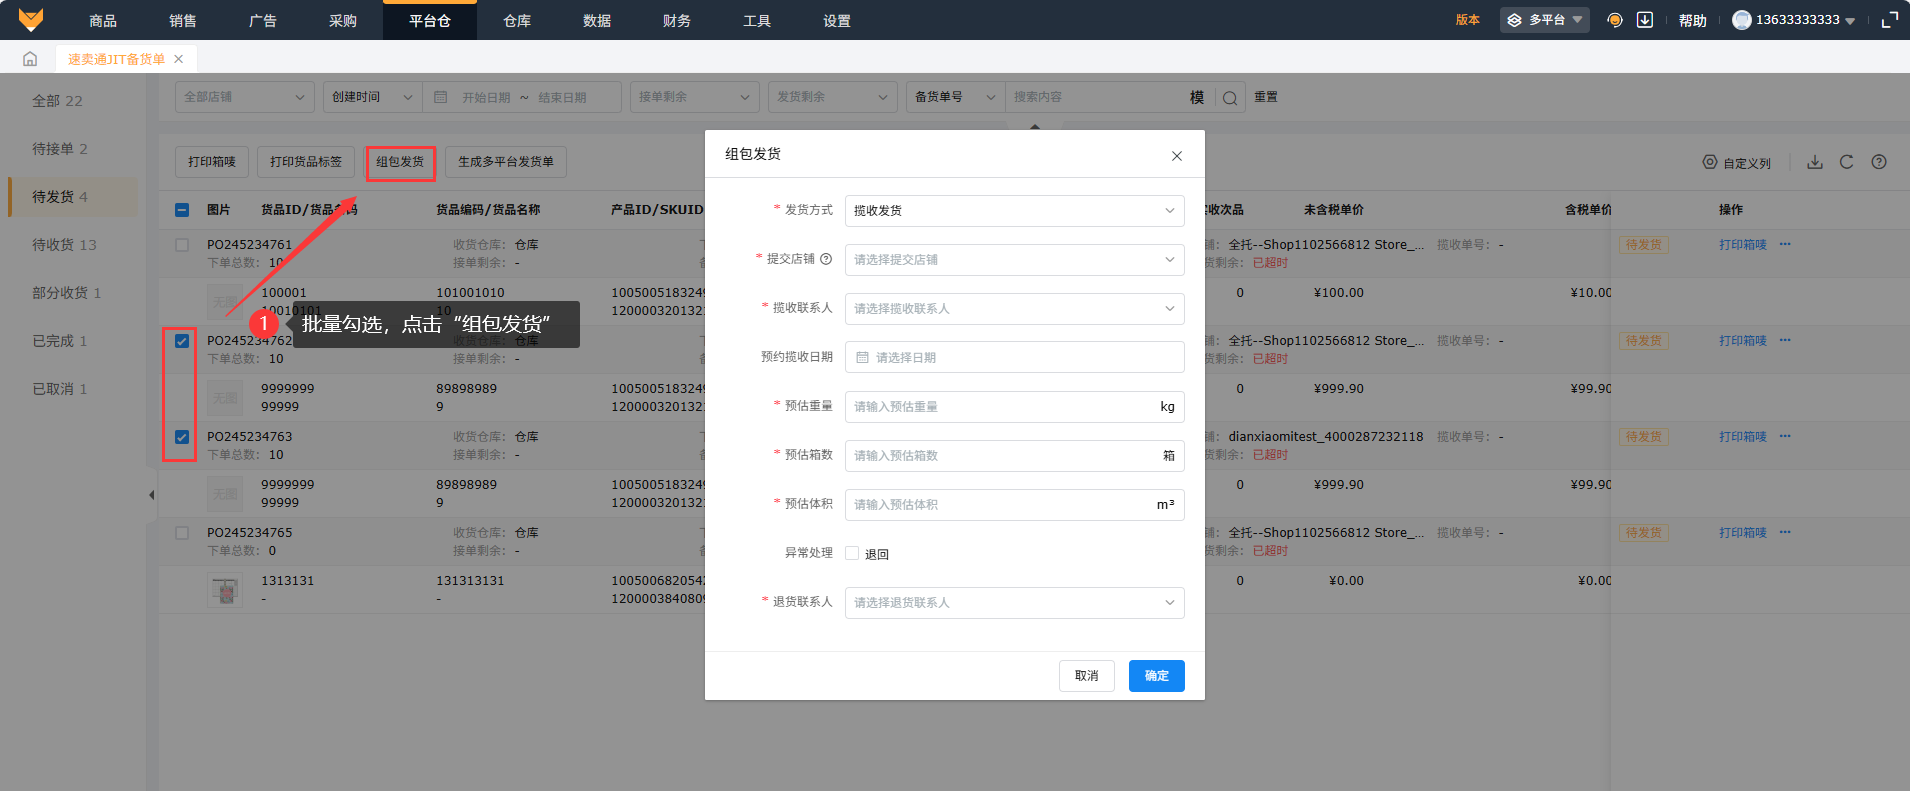Uncheck order PO245234762 checkbox
This screenshot has height=791, width=1910.
point(182,341)
